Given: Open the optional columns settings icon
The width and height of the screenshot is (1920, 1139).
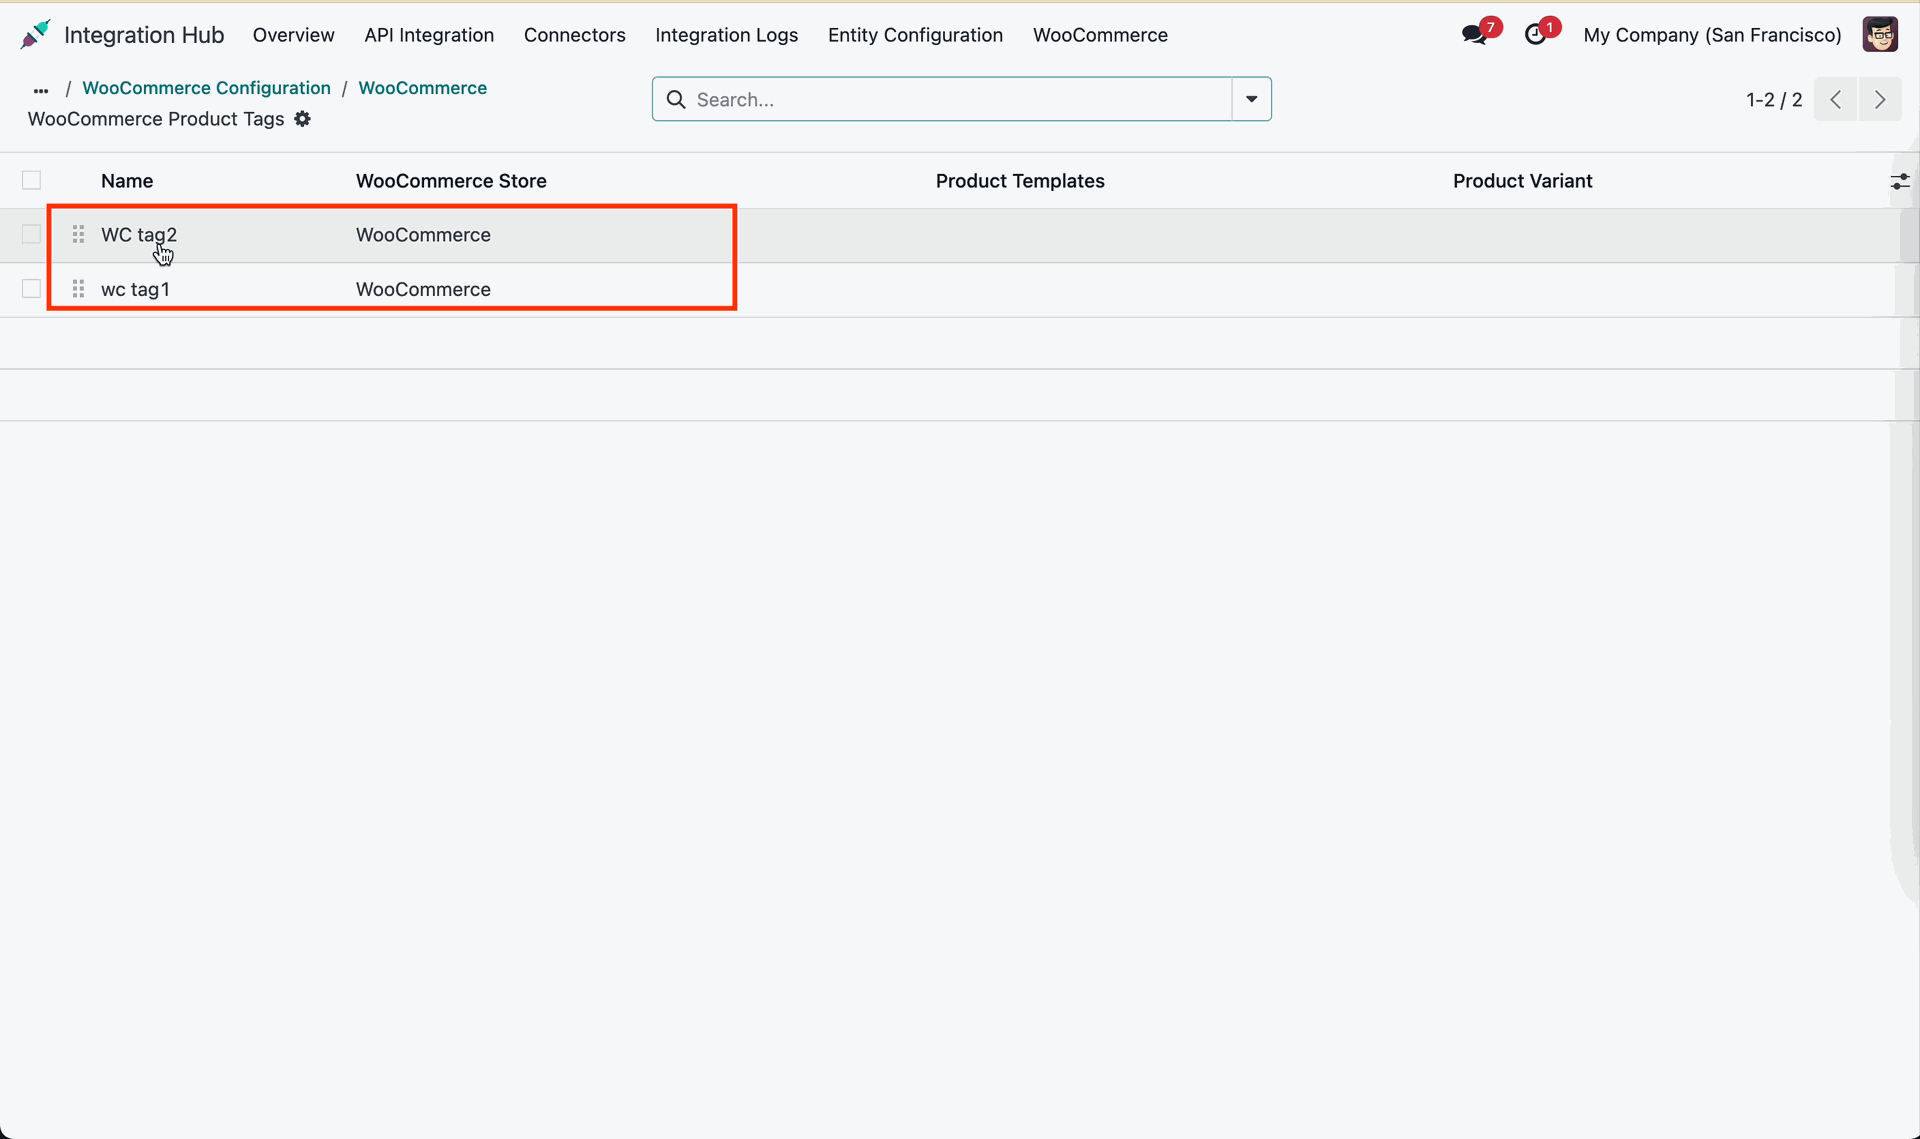Looking at the screenshot, I should pyautogui.click(x=1900, y=181).
